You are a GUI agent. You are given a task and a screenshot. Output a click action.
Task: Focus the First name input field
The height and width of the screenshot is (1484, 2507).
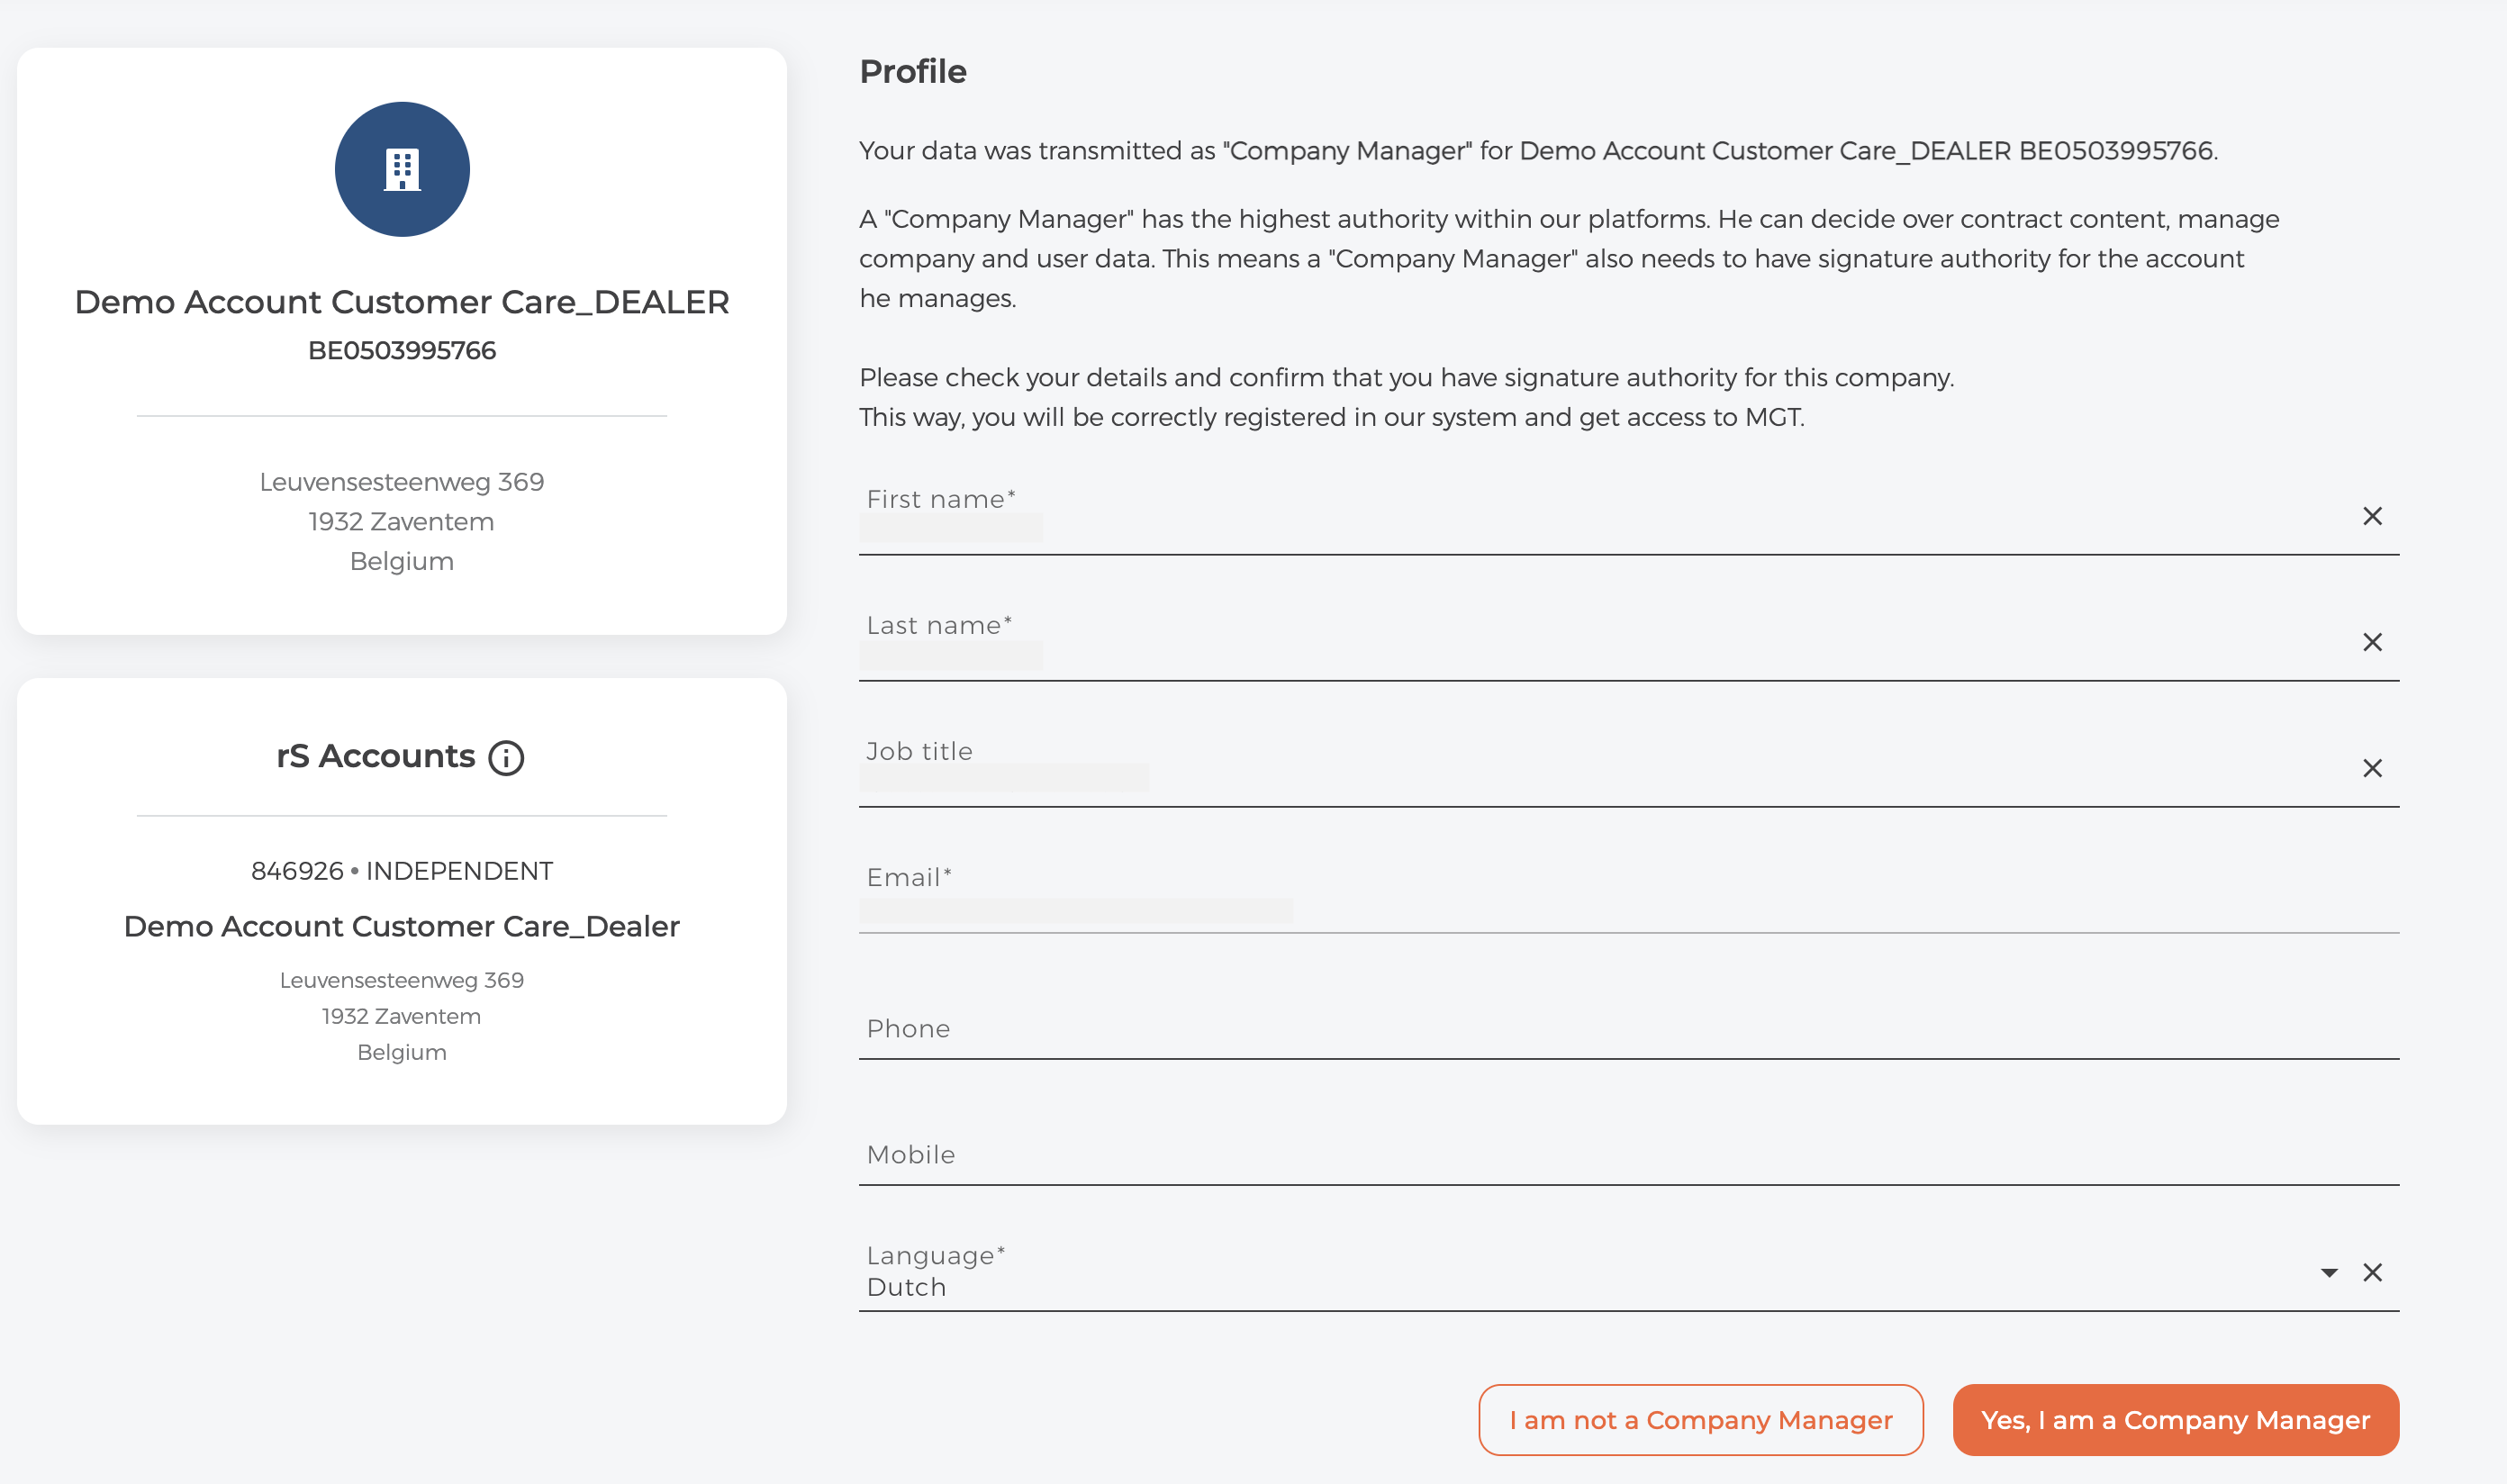(1600, 528)
